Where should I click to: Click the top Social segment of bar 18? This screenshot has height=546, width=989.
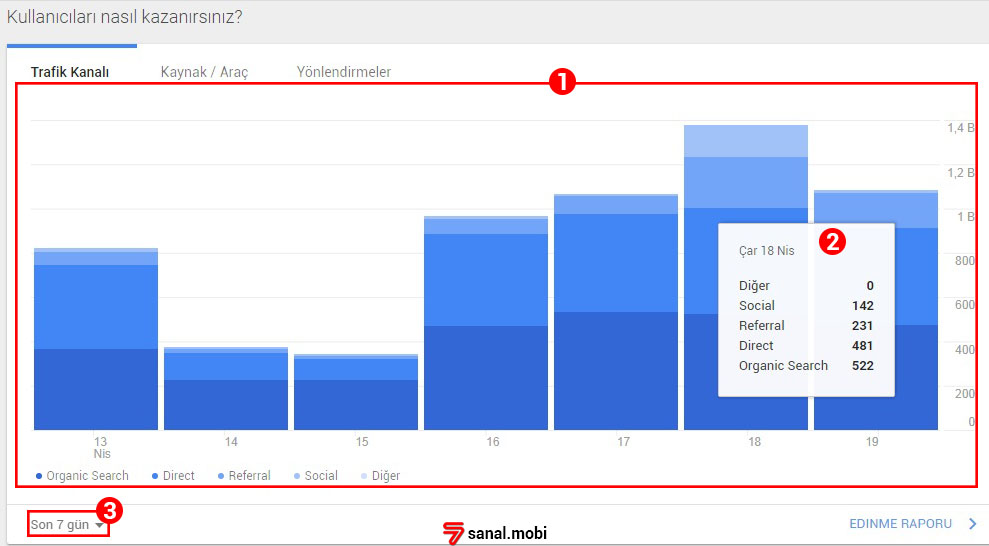tap(746, 141)
